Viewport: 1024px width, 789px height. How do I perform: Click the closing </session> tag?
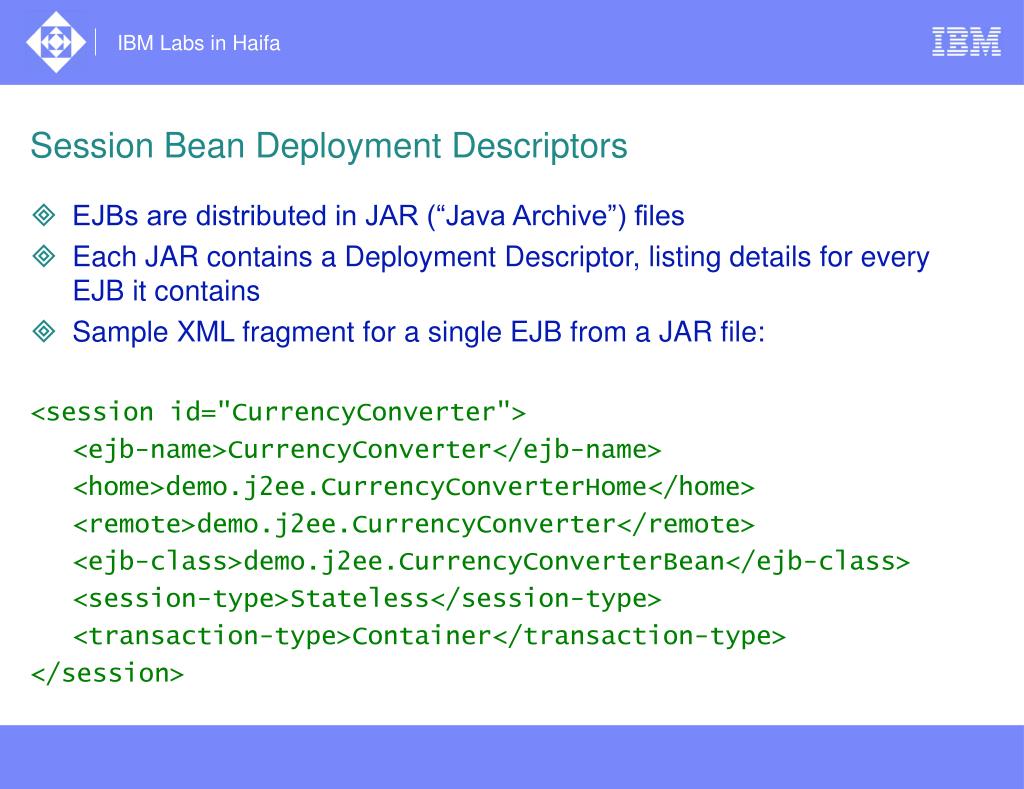point(108,673)
